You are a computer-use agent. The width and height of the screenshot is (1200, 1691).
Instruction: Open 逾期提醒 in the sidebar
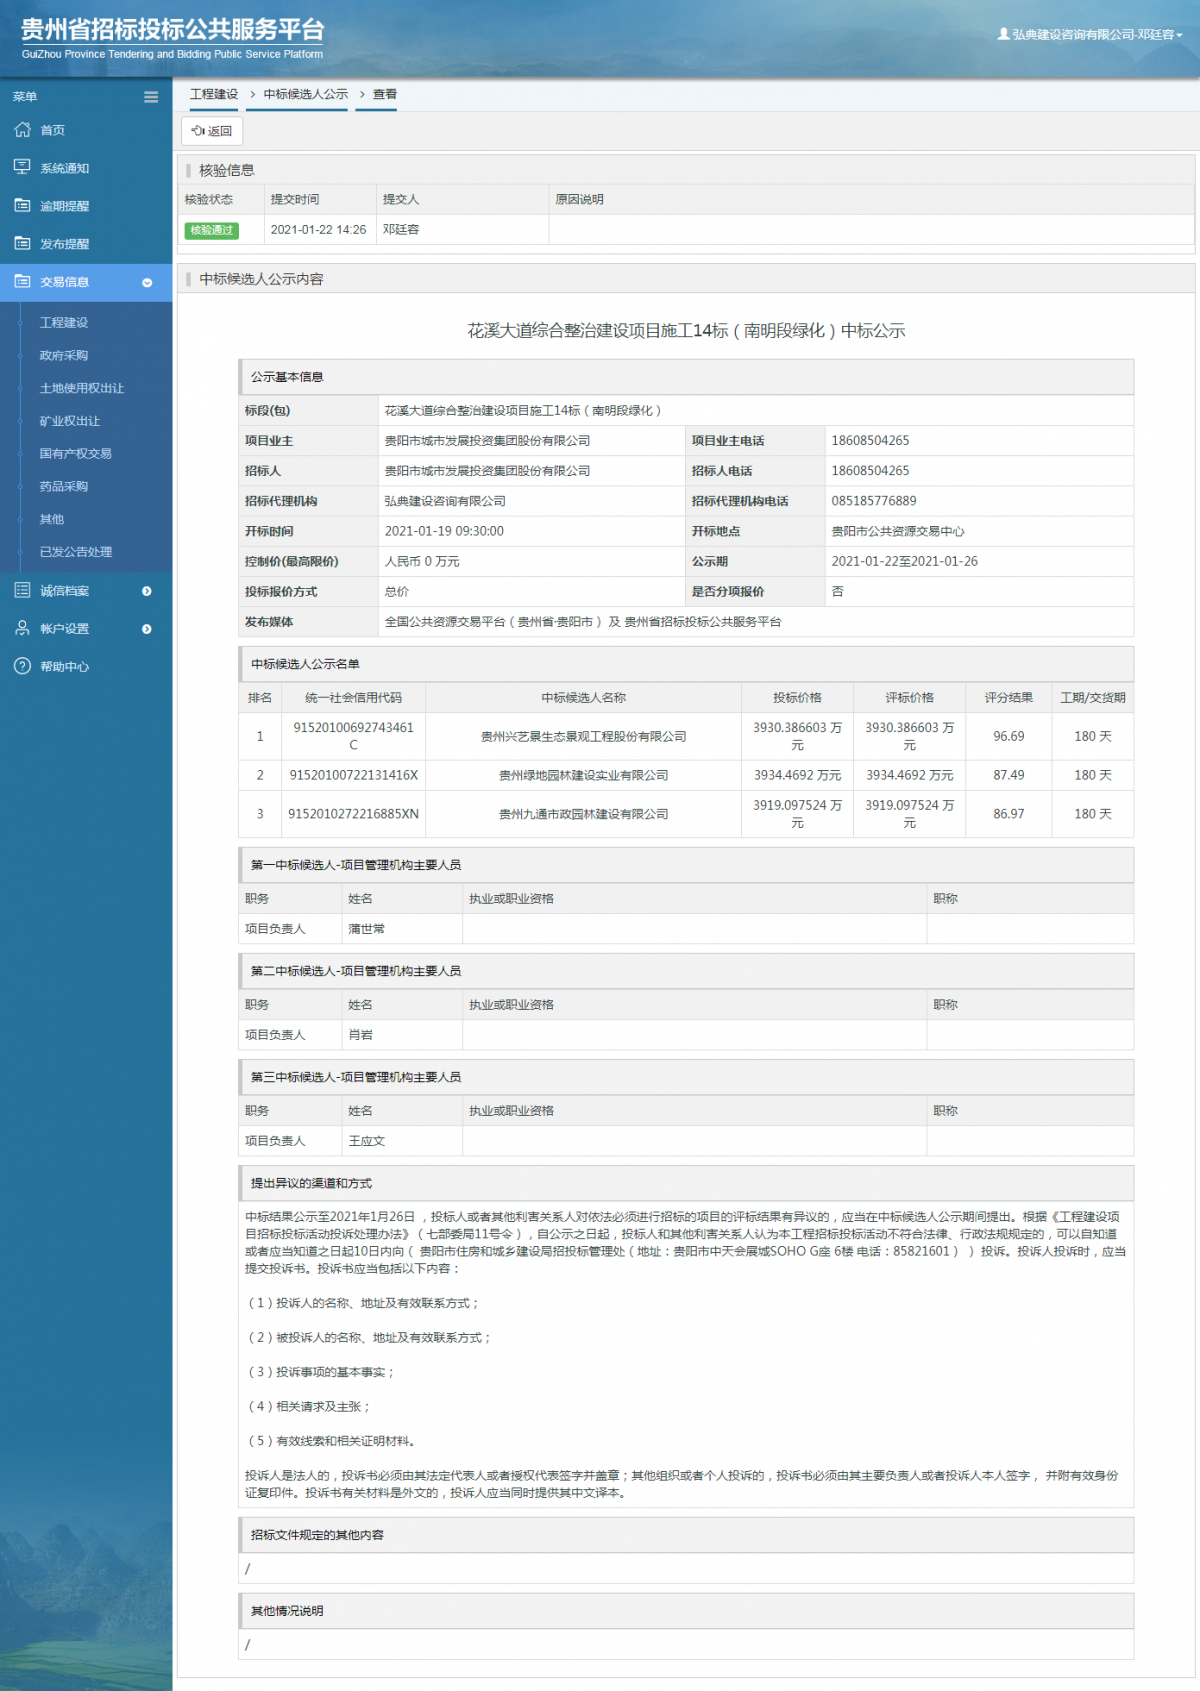tap(64, 207)
